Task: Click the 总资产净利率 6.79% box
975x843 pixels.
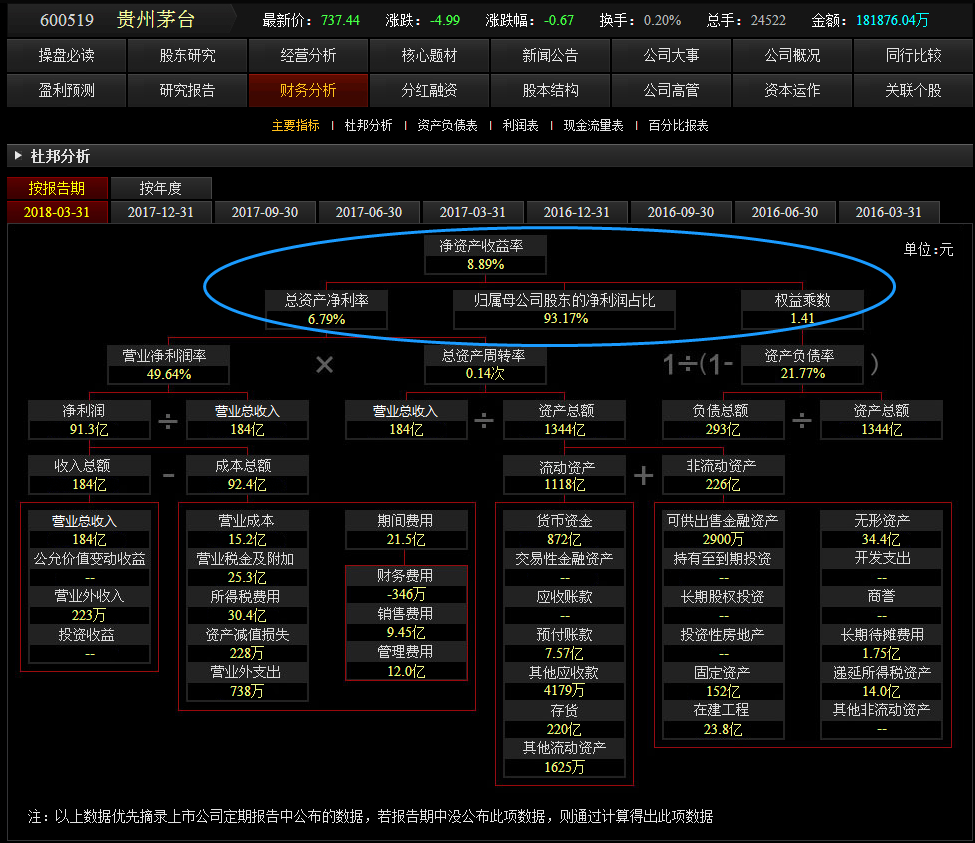Action: tap(326, 310)
